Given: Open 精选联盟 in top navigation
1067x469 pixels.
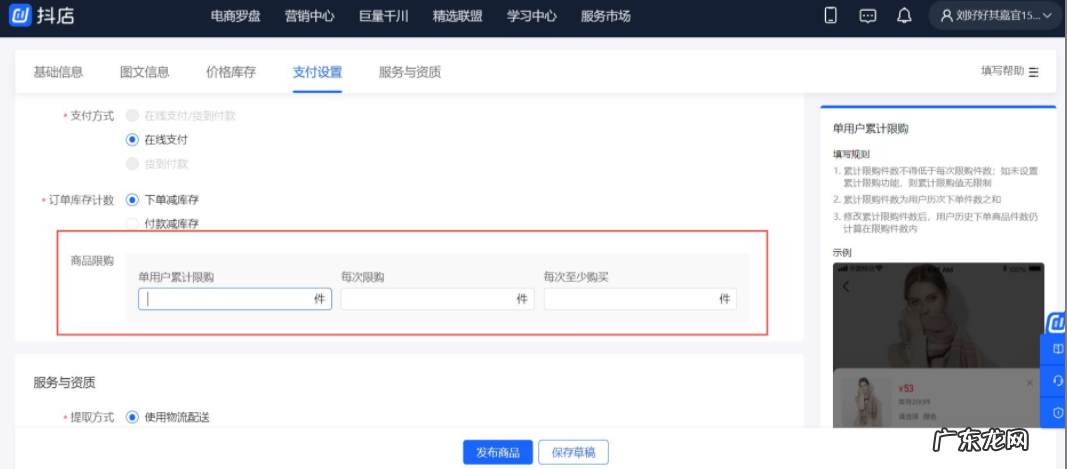Looking at the screenshot, I should [x=457, y=16].
